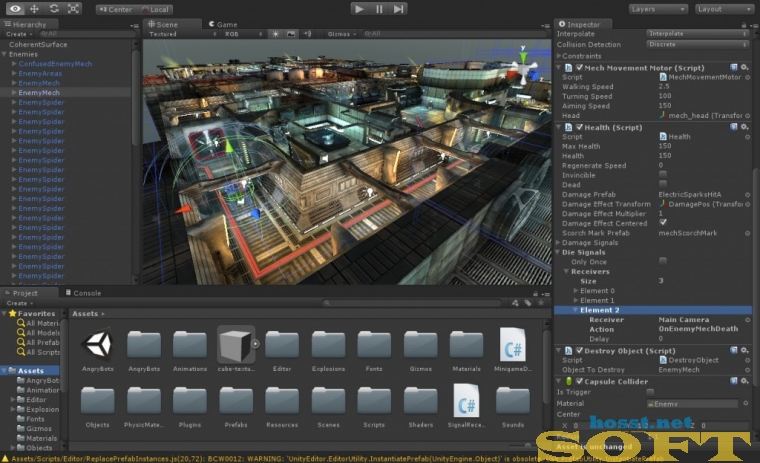Pause the game with the Pause button
Viewport: 760px width, 463px height.
[x=379, y=9]
